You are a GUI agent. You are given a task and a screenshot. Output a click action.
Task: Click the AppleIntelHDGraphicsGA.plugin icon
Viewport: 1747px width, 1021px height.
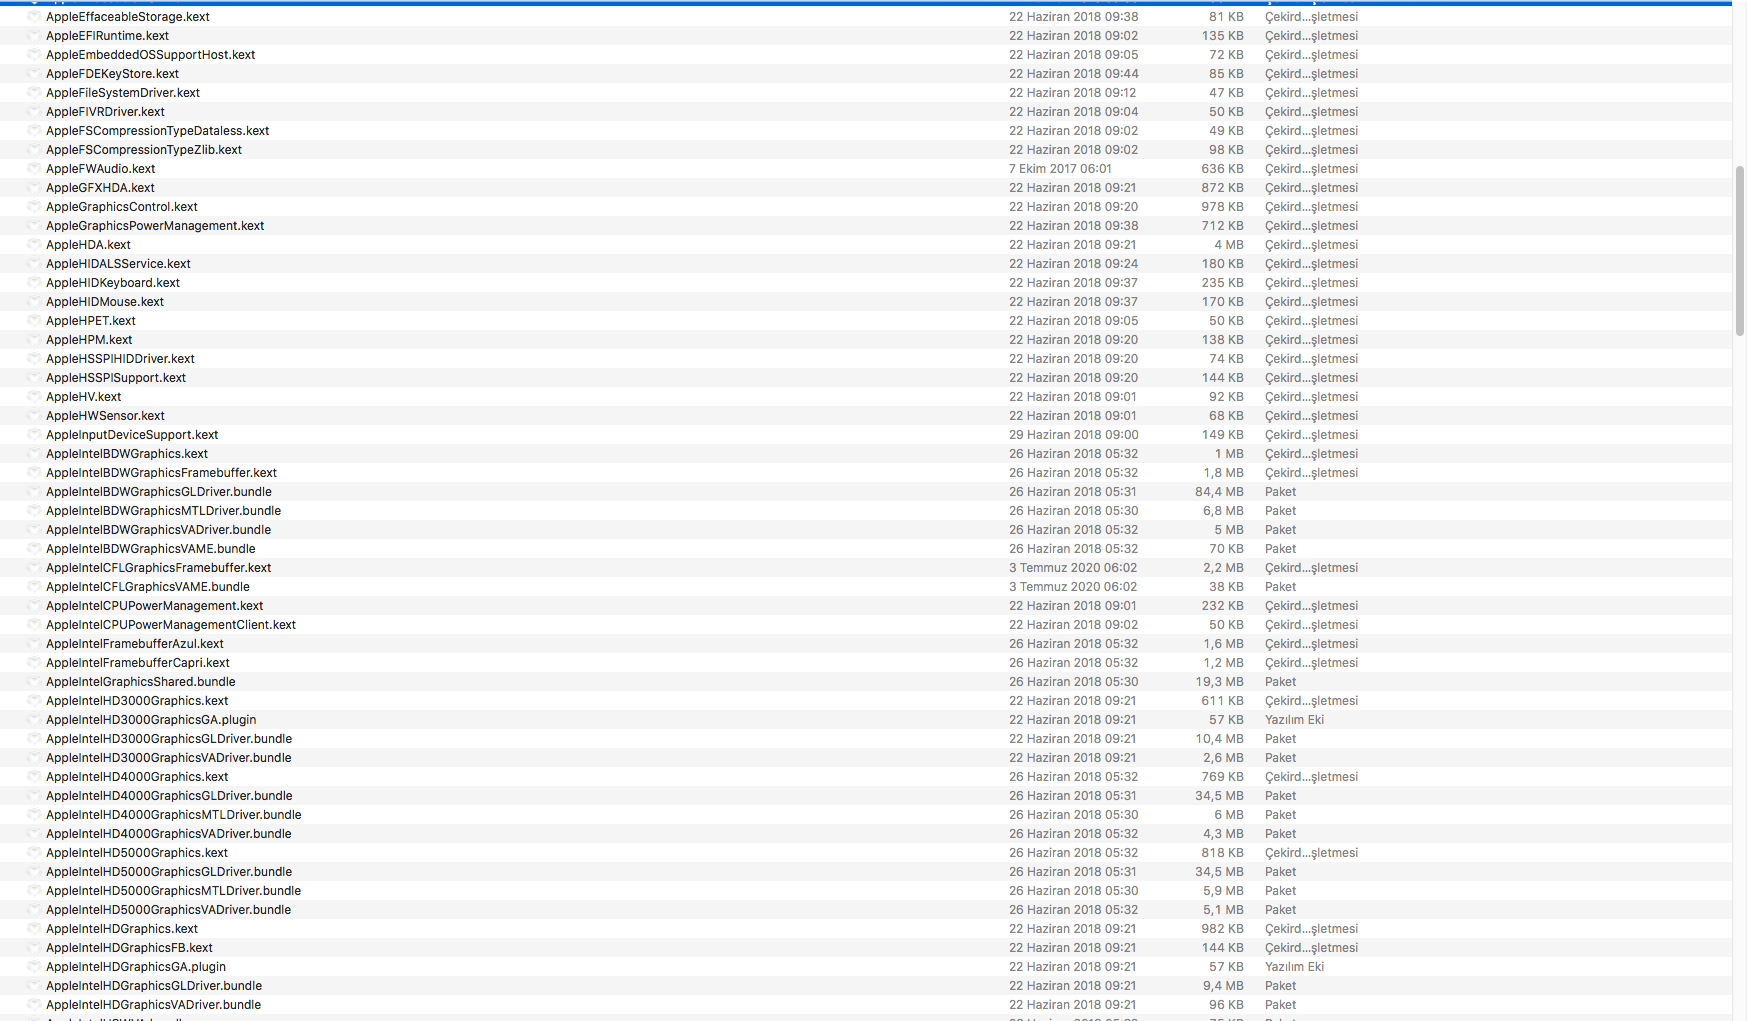[34, 967]
